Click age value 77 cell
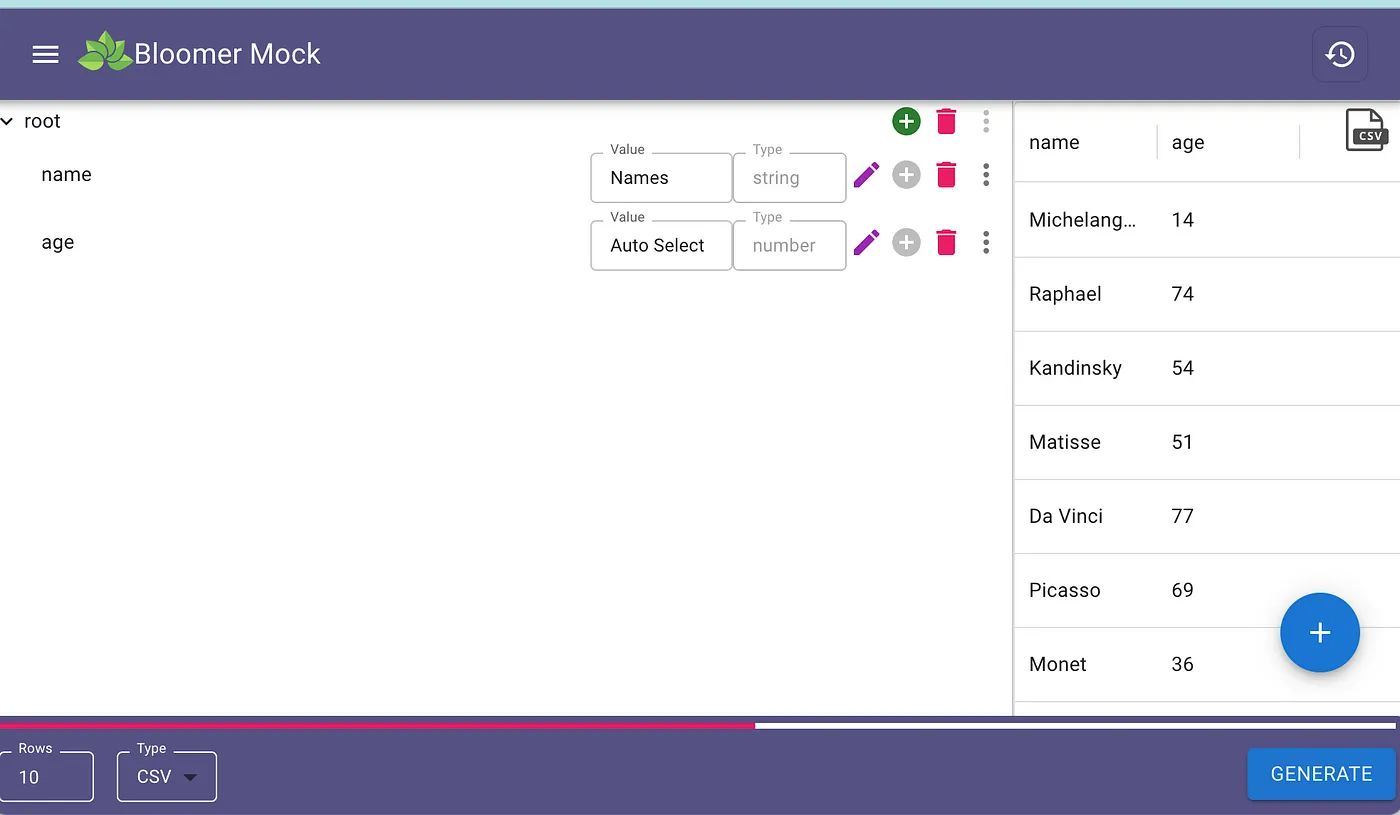Viewport: 1400px width, 815px height. (x=1228, y=516)
